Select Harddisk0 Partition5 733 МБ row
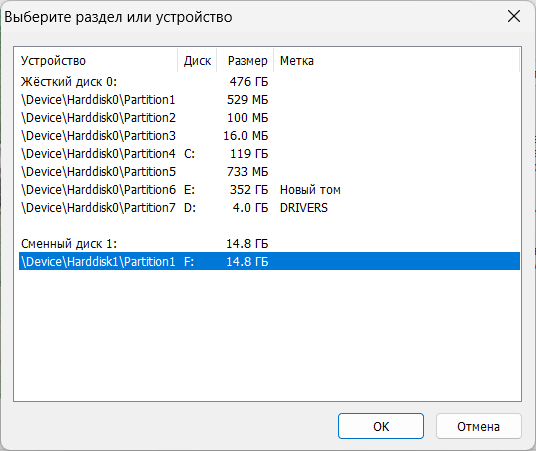This screenshot has height=451, width=536. tap(269, 172)
